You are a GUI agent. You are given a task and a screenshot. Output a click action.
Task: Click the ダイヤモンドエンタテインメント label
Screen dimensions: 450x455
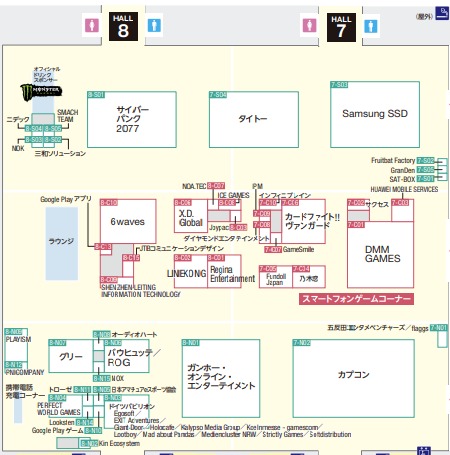[x=226, y=238]
